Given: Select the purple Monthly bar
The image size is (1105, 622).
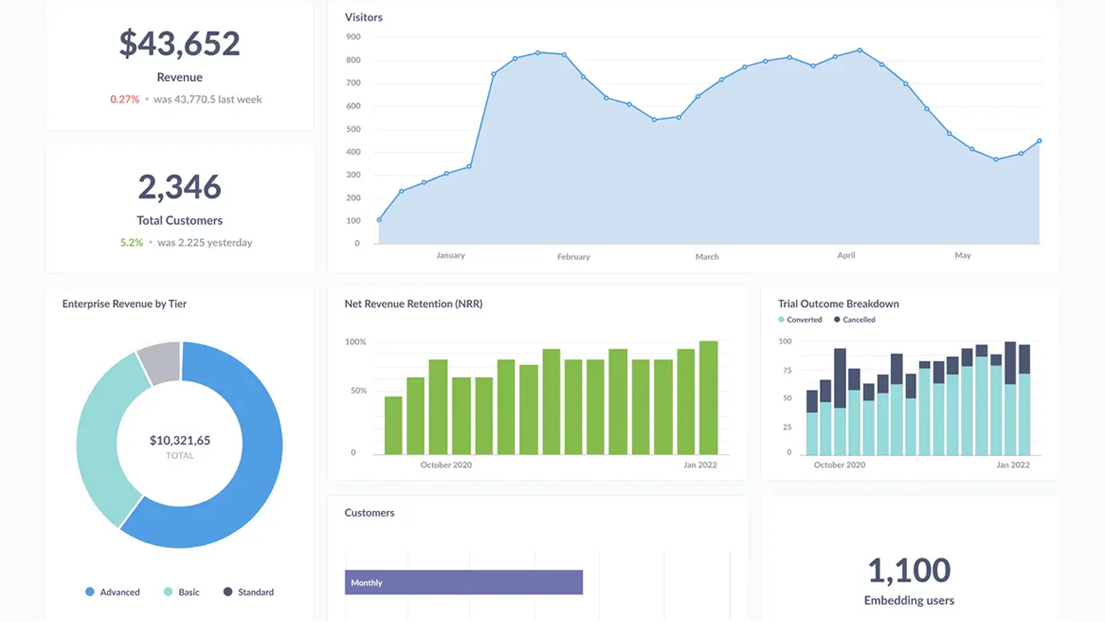Looking at the screenshot, I should coord(463,582).
